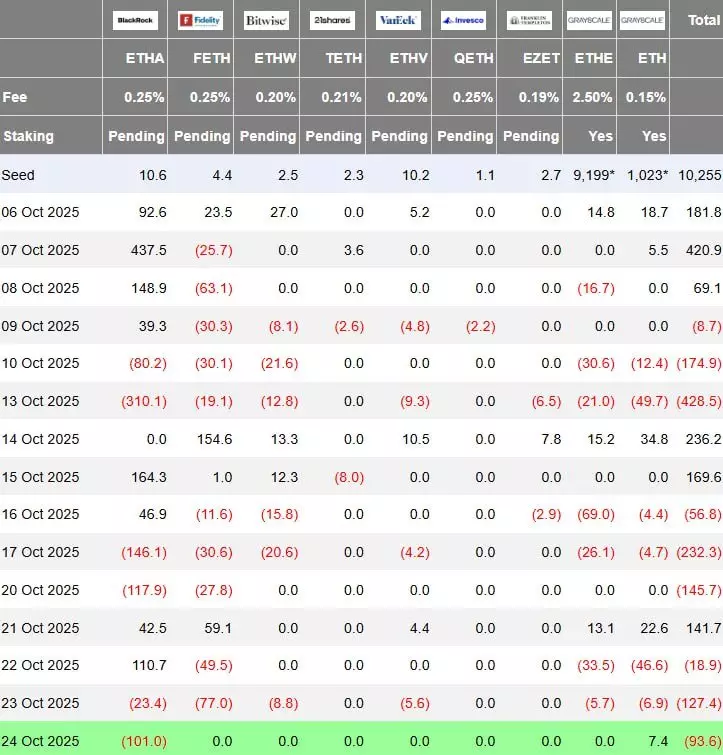Viewport: 723px width, 755px height.
Task: Click the ETHE fee cell showing 2.50%
Action: click(x=593, y=97)
